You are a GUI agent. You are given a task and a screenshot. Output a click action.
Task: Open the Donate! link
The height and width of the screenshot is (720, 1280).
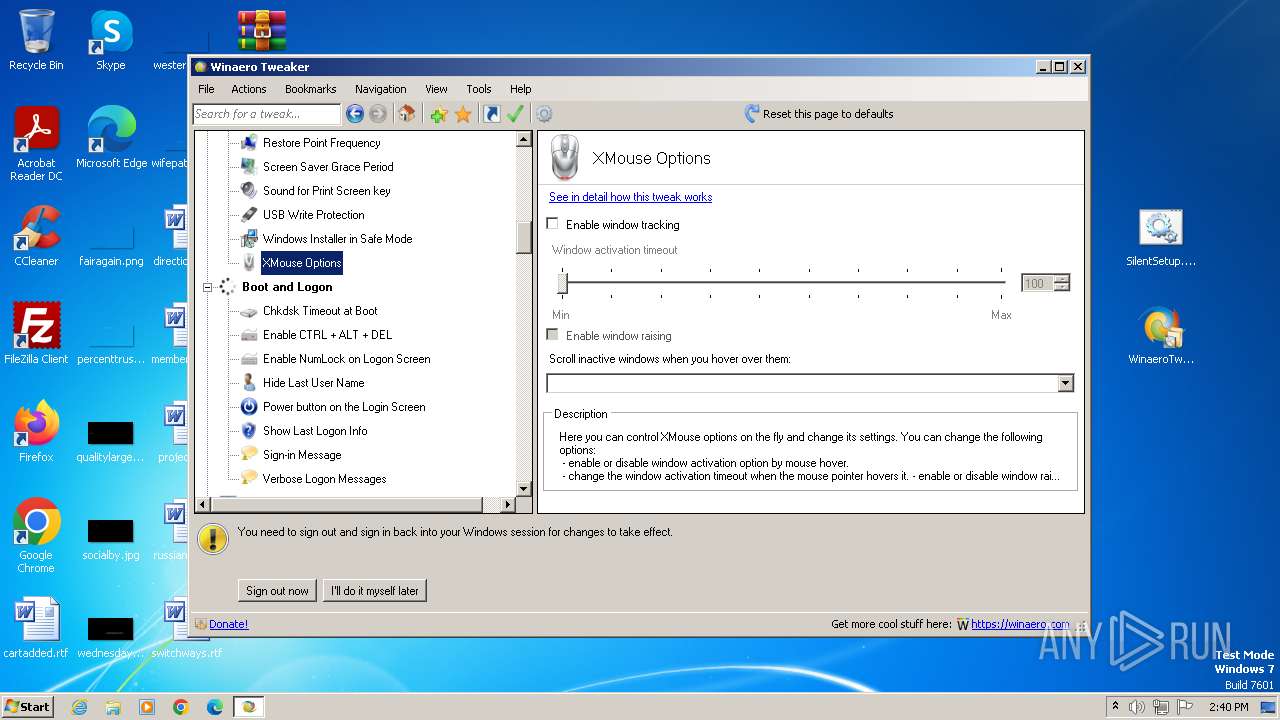(x=228, y=624)
